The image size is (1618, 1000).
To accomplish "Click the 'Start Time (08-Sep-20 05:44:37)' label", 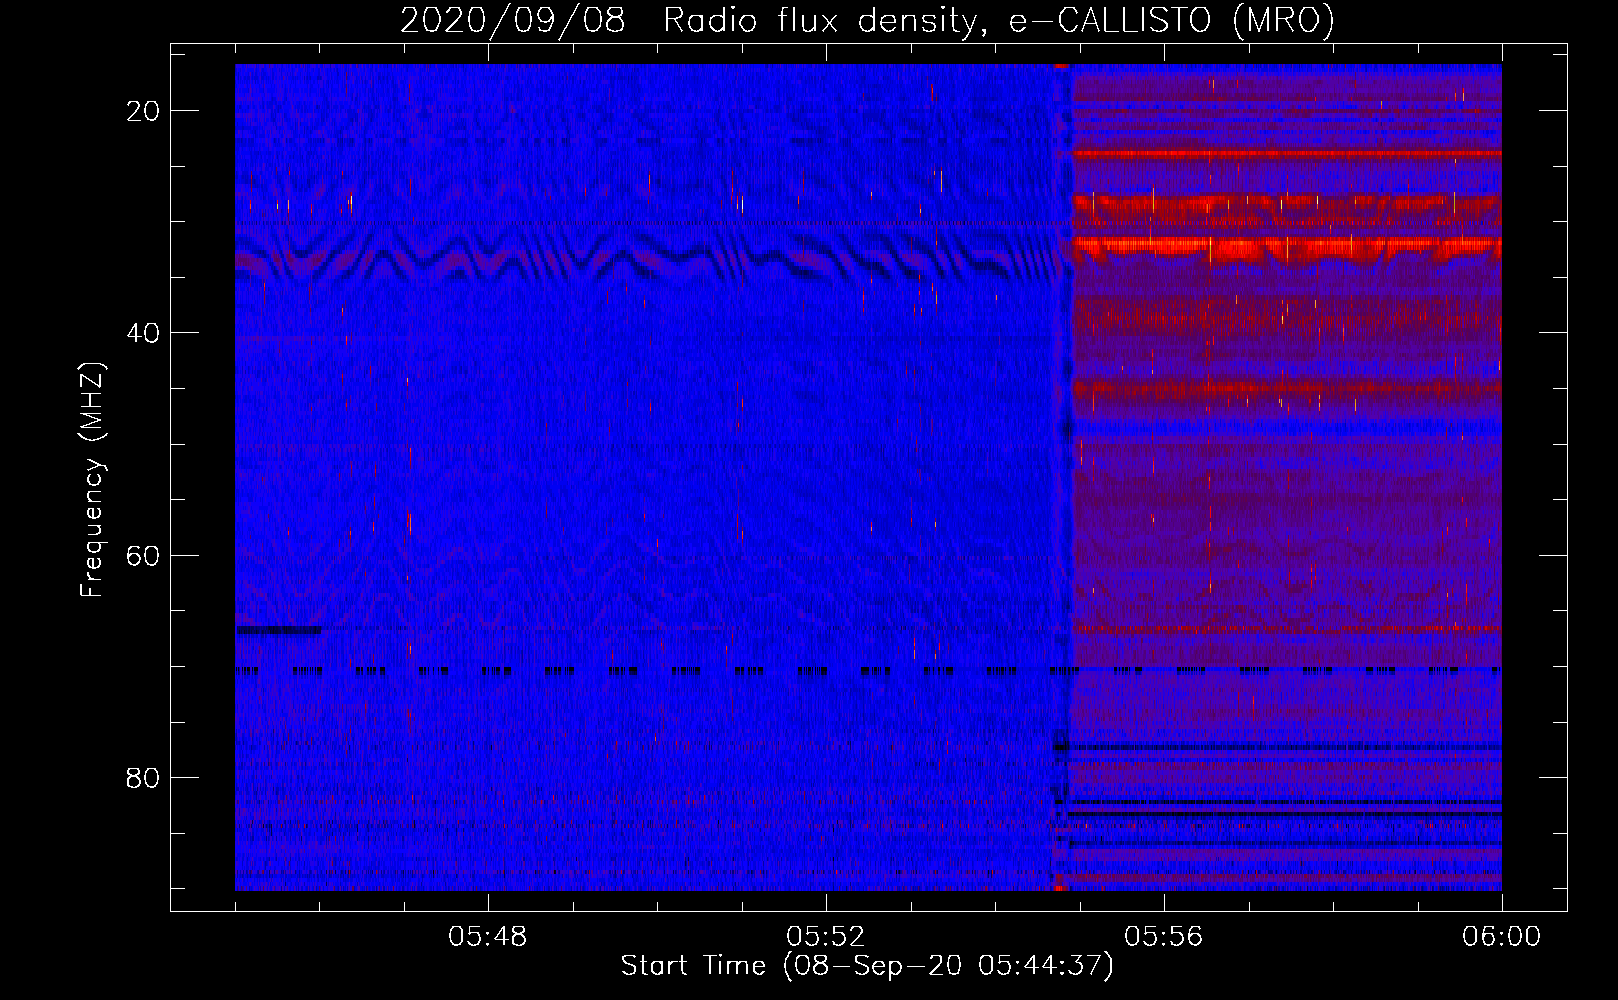I will point(867,966).
